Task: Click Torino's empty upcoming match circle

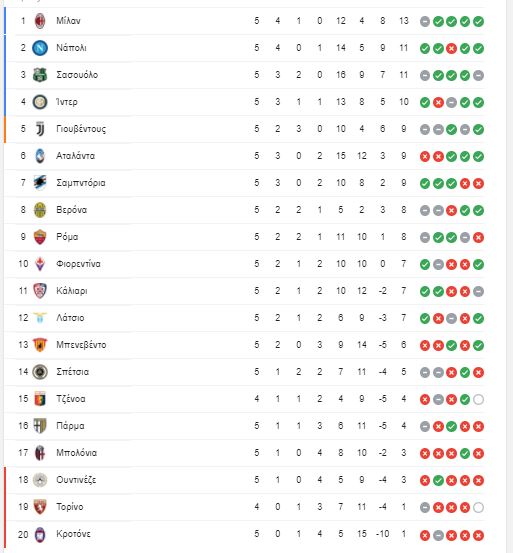Action: [478, 508]
